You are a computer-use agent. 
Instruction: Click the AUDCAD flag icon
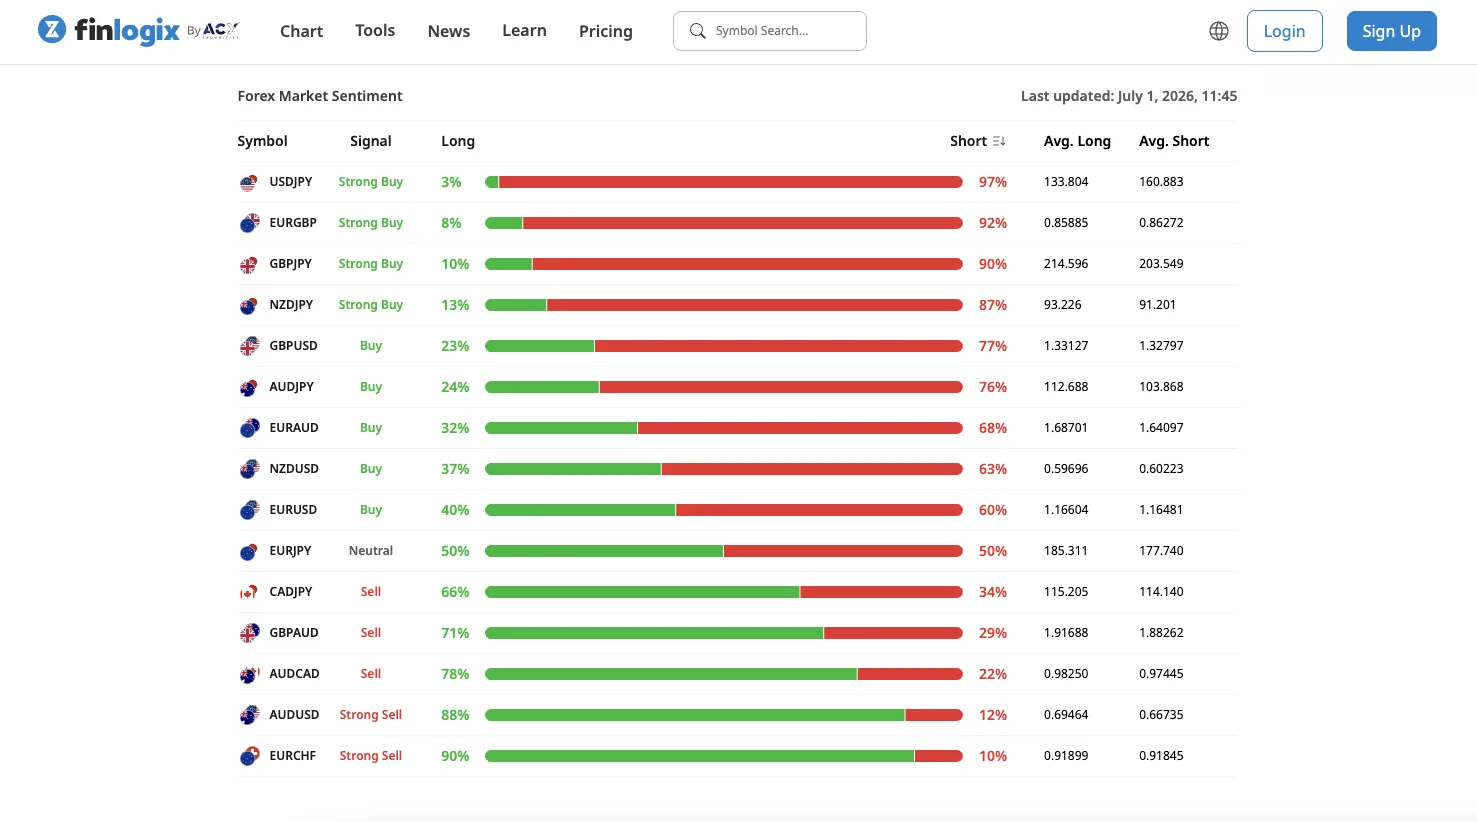249,675
